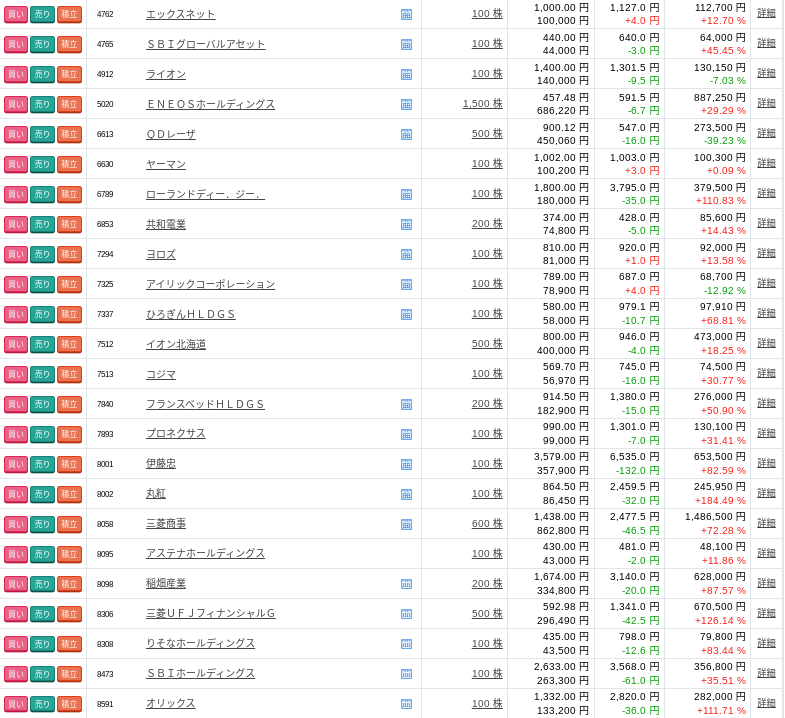This screenshot has width=785, height=718.
Task: Open calendar icon for QDレーザ
Action: [407, 135]
